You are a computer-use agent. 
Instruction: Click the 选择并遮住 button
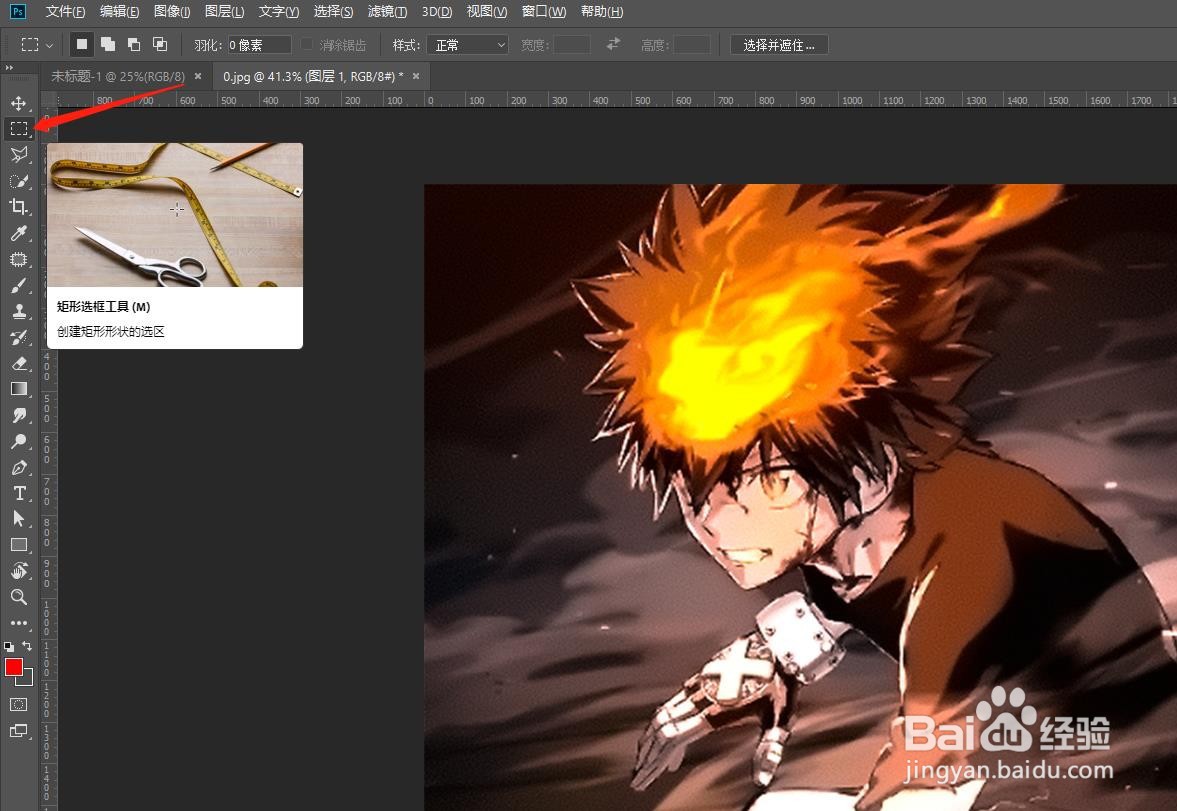pos(779,45)
